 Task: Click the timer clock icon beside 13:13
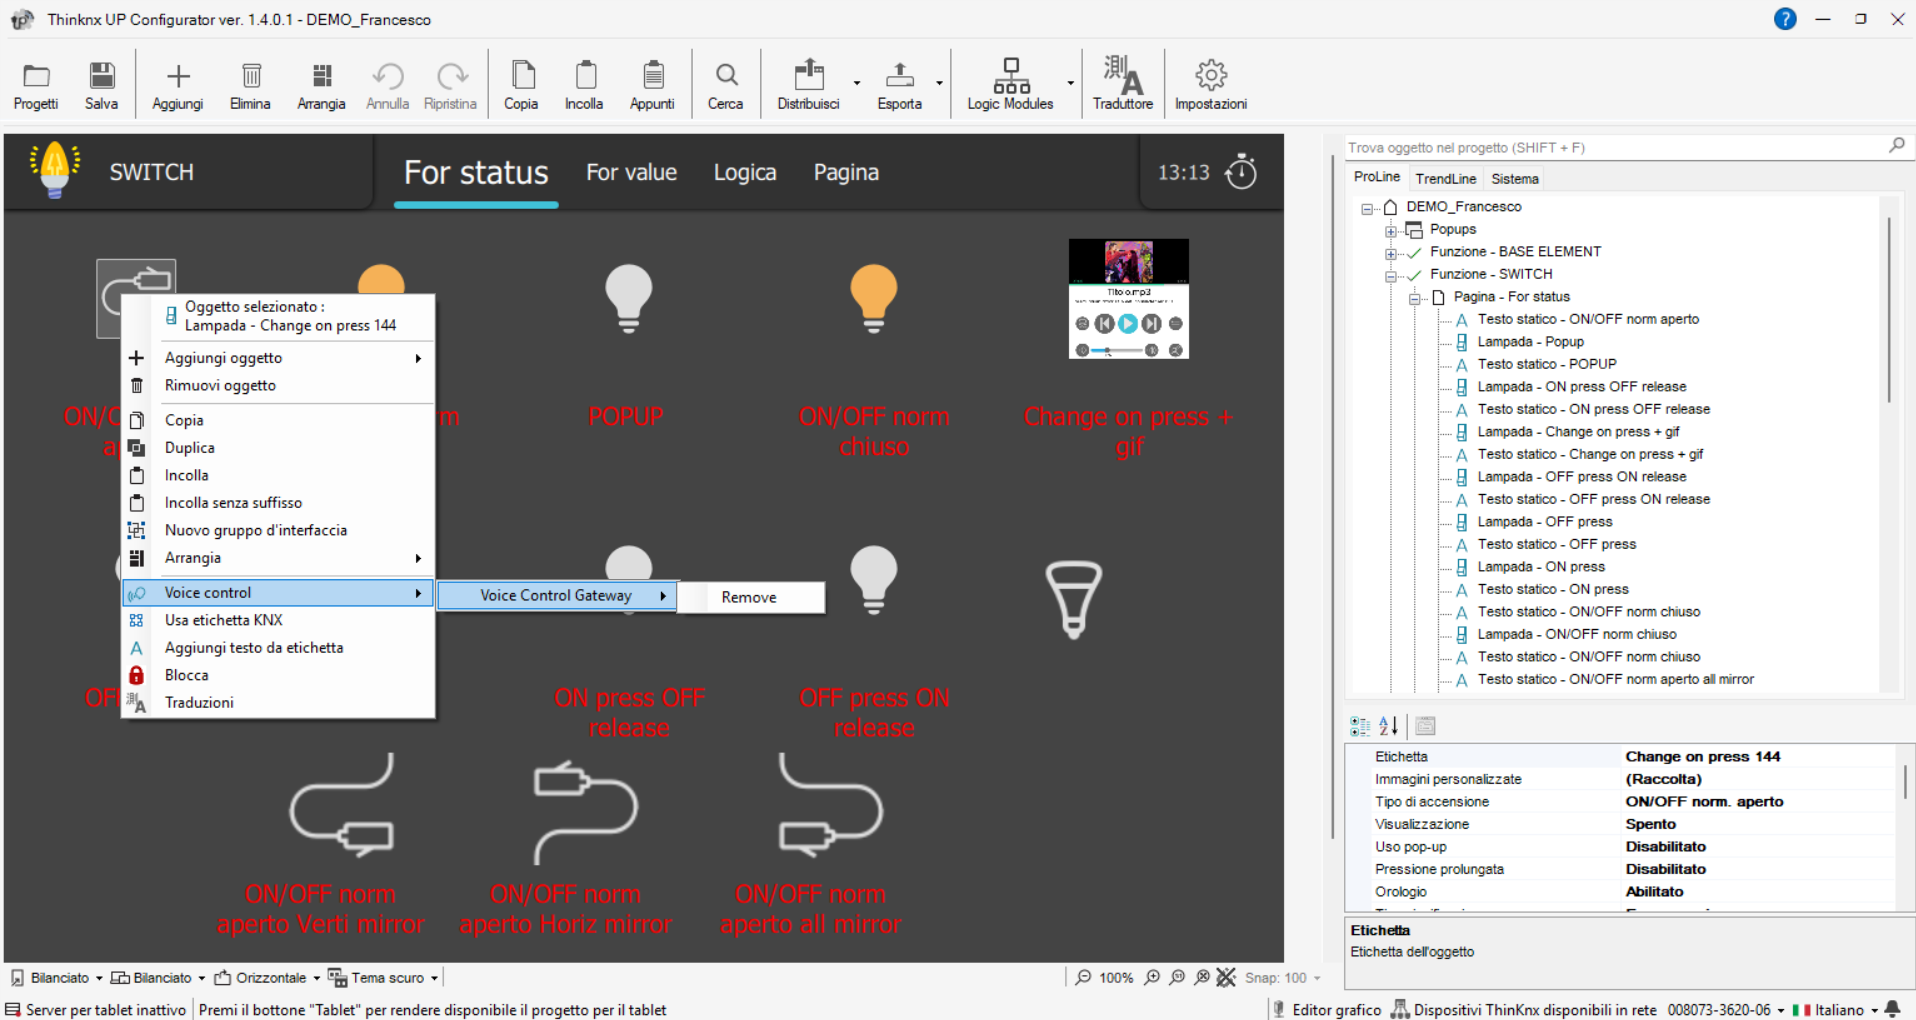(x=1241, y=172)
